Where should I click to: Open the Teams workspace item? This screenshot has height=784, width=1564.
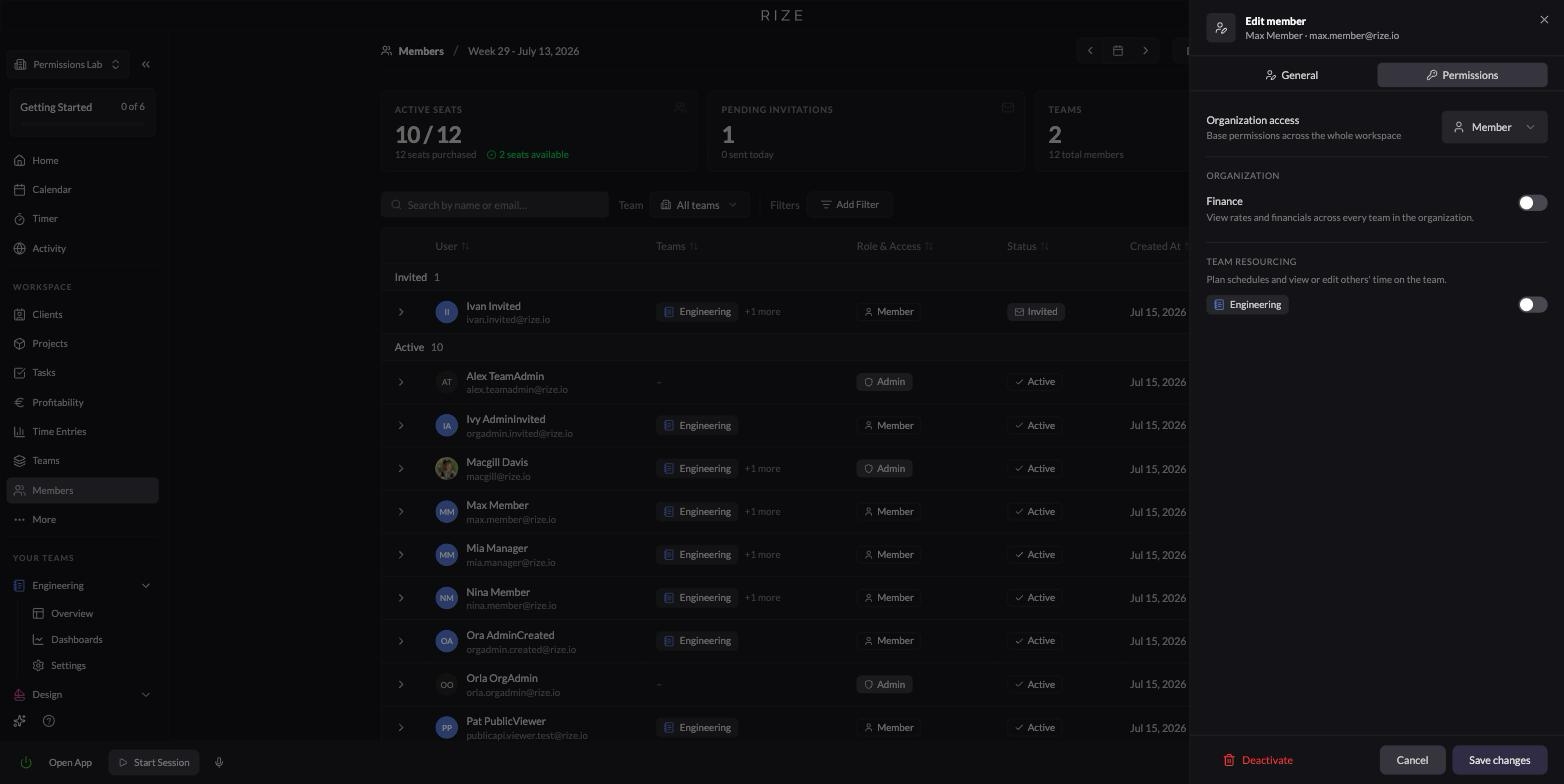point(82,460)
